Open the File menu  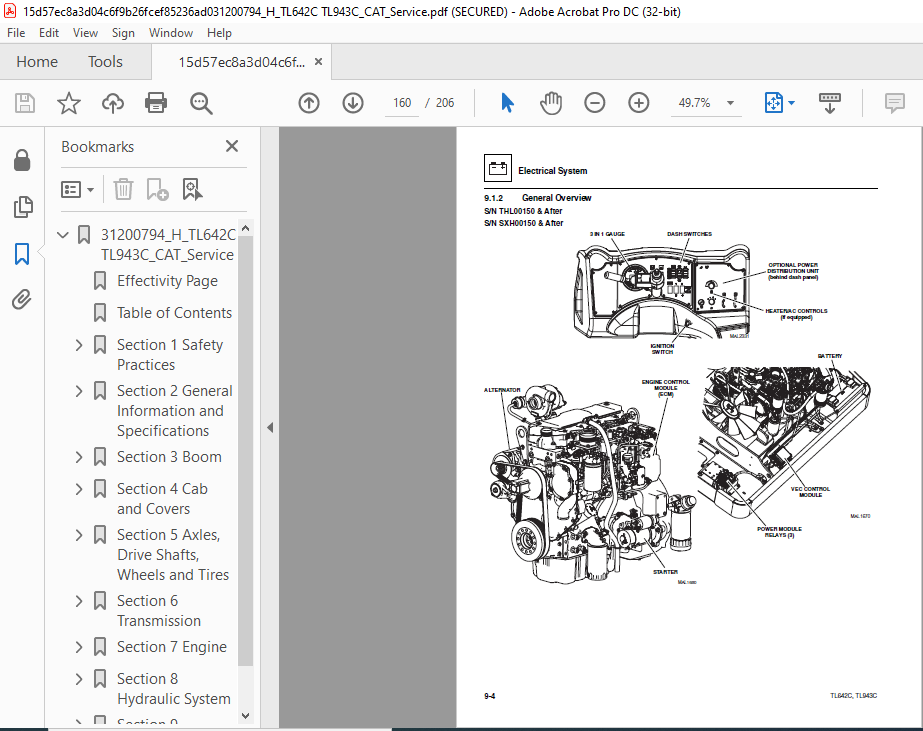(x=16, y=33)
